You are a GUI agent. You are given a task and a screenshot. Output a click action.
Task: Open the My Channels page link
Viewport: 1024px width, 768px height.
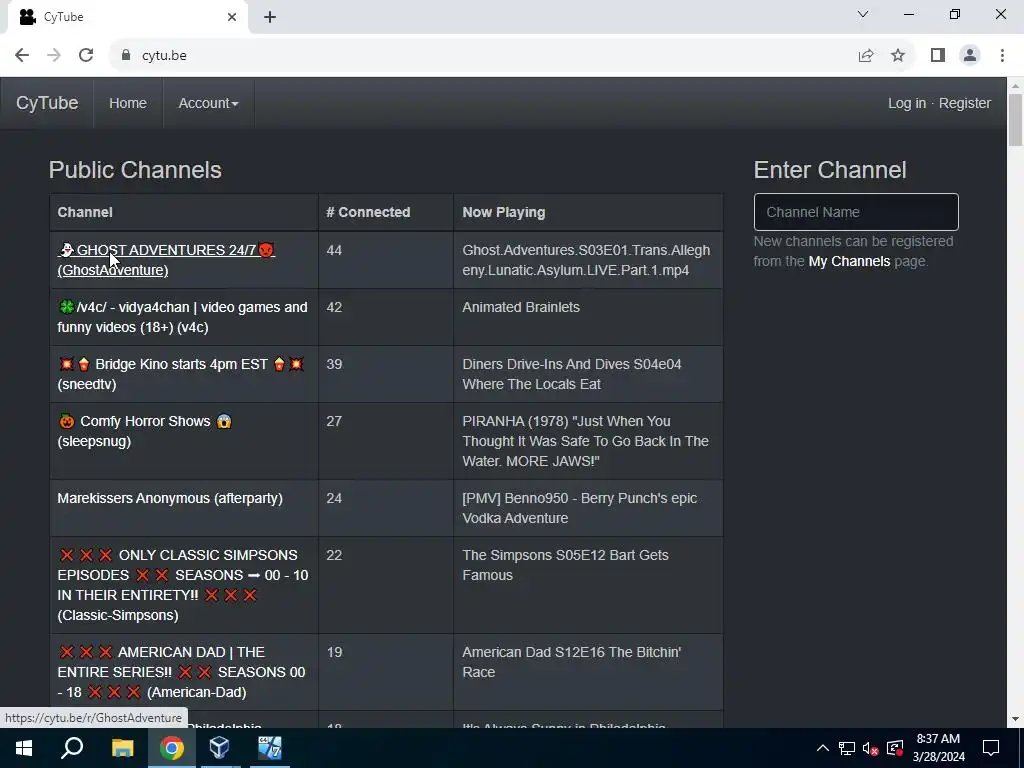tap(849, 261)
